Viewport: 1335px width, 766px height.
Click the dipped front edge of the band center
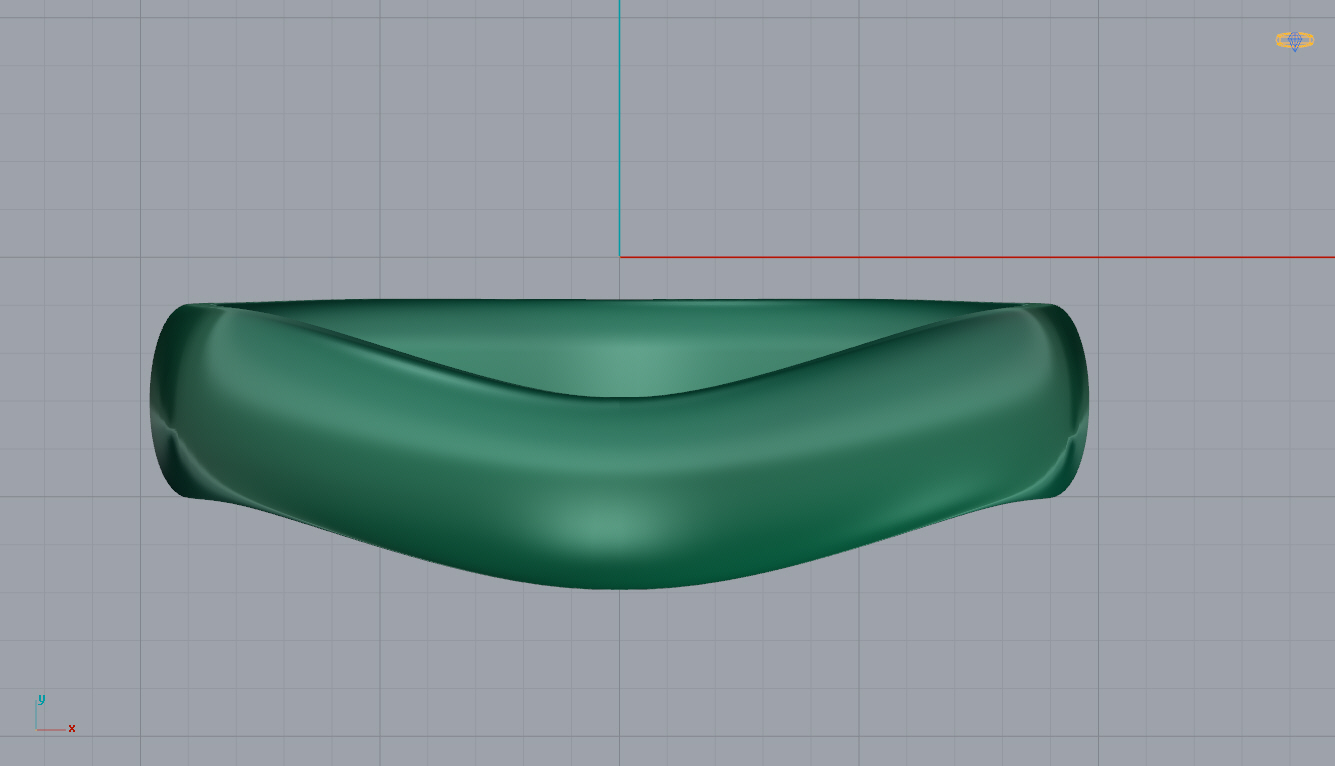pos(619,397)
